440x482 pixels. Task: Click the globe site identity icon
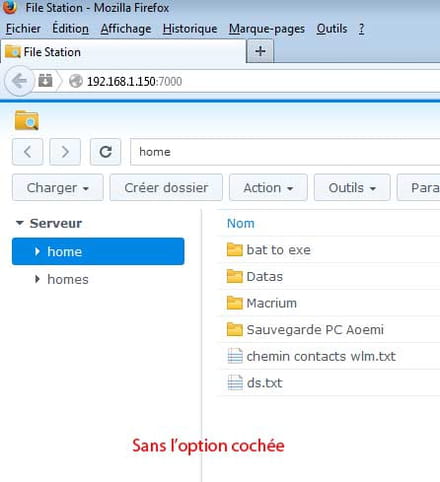(x=76, y=81)
